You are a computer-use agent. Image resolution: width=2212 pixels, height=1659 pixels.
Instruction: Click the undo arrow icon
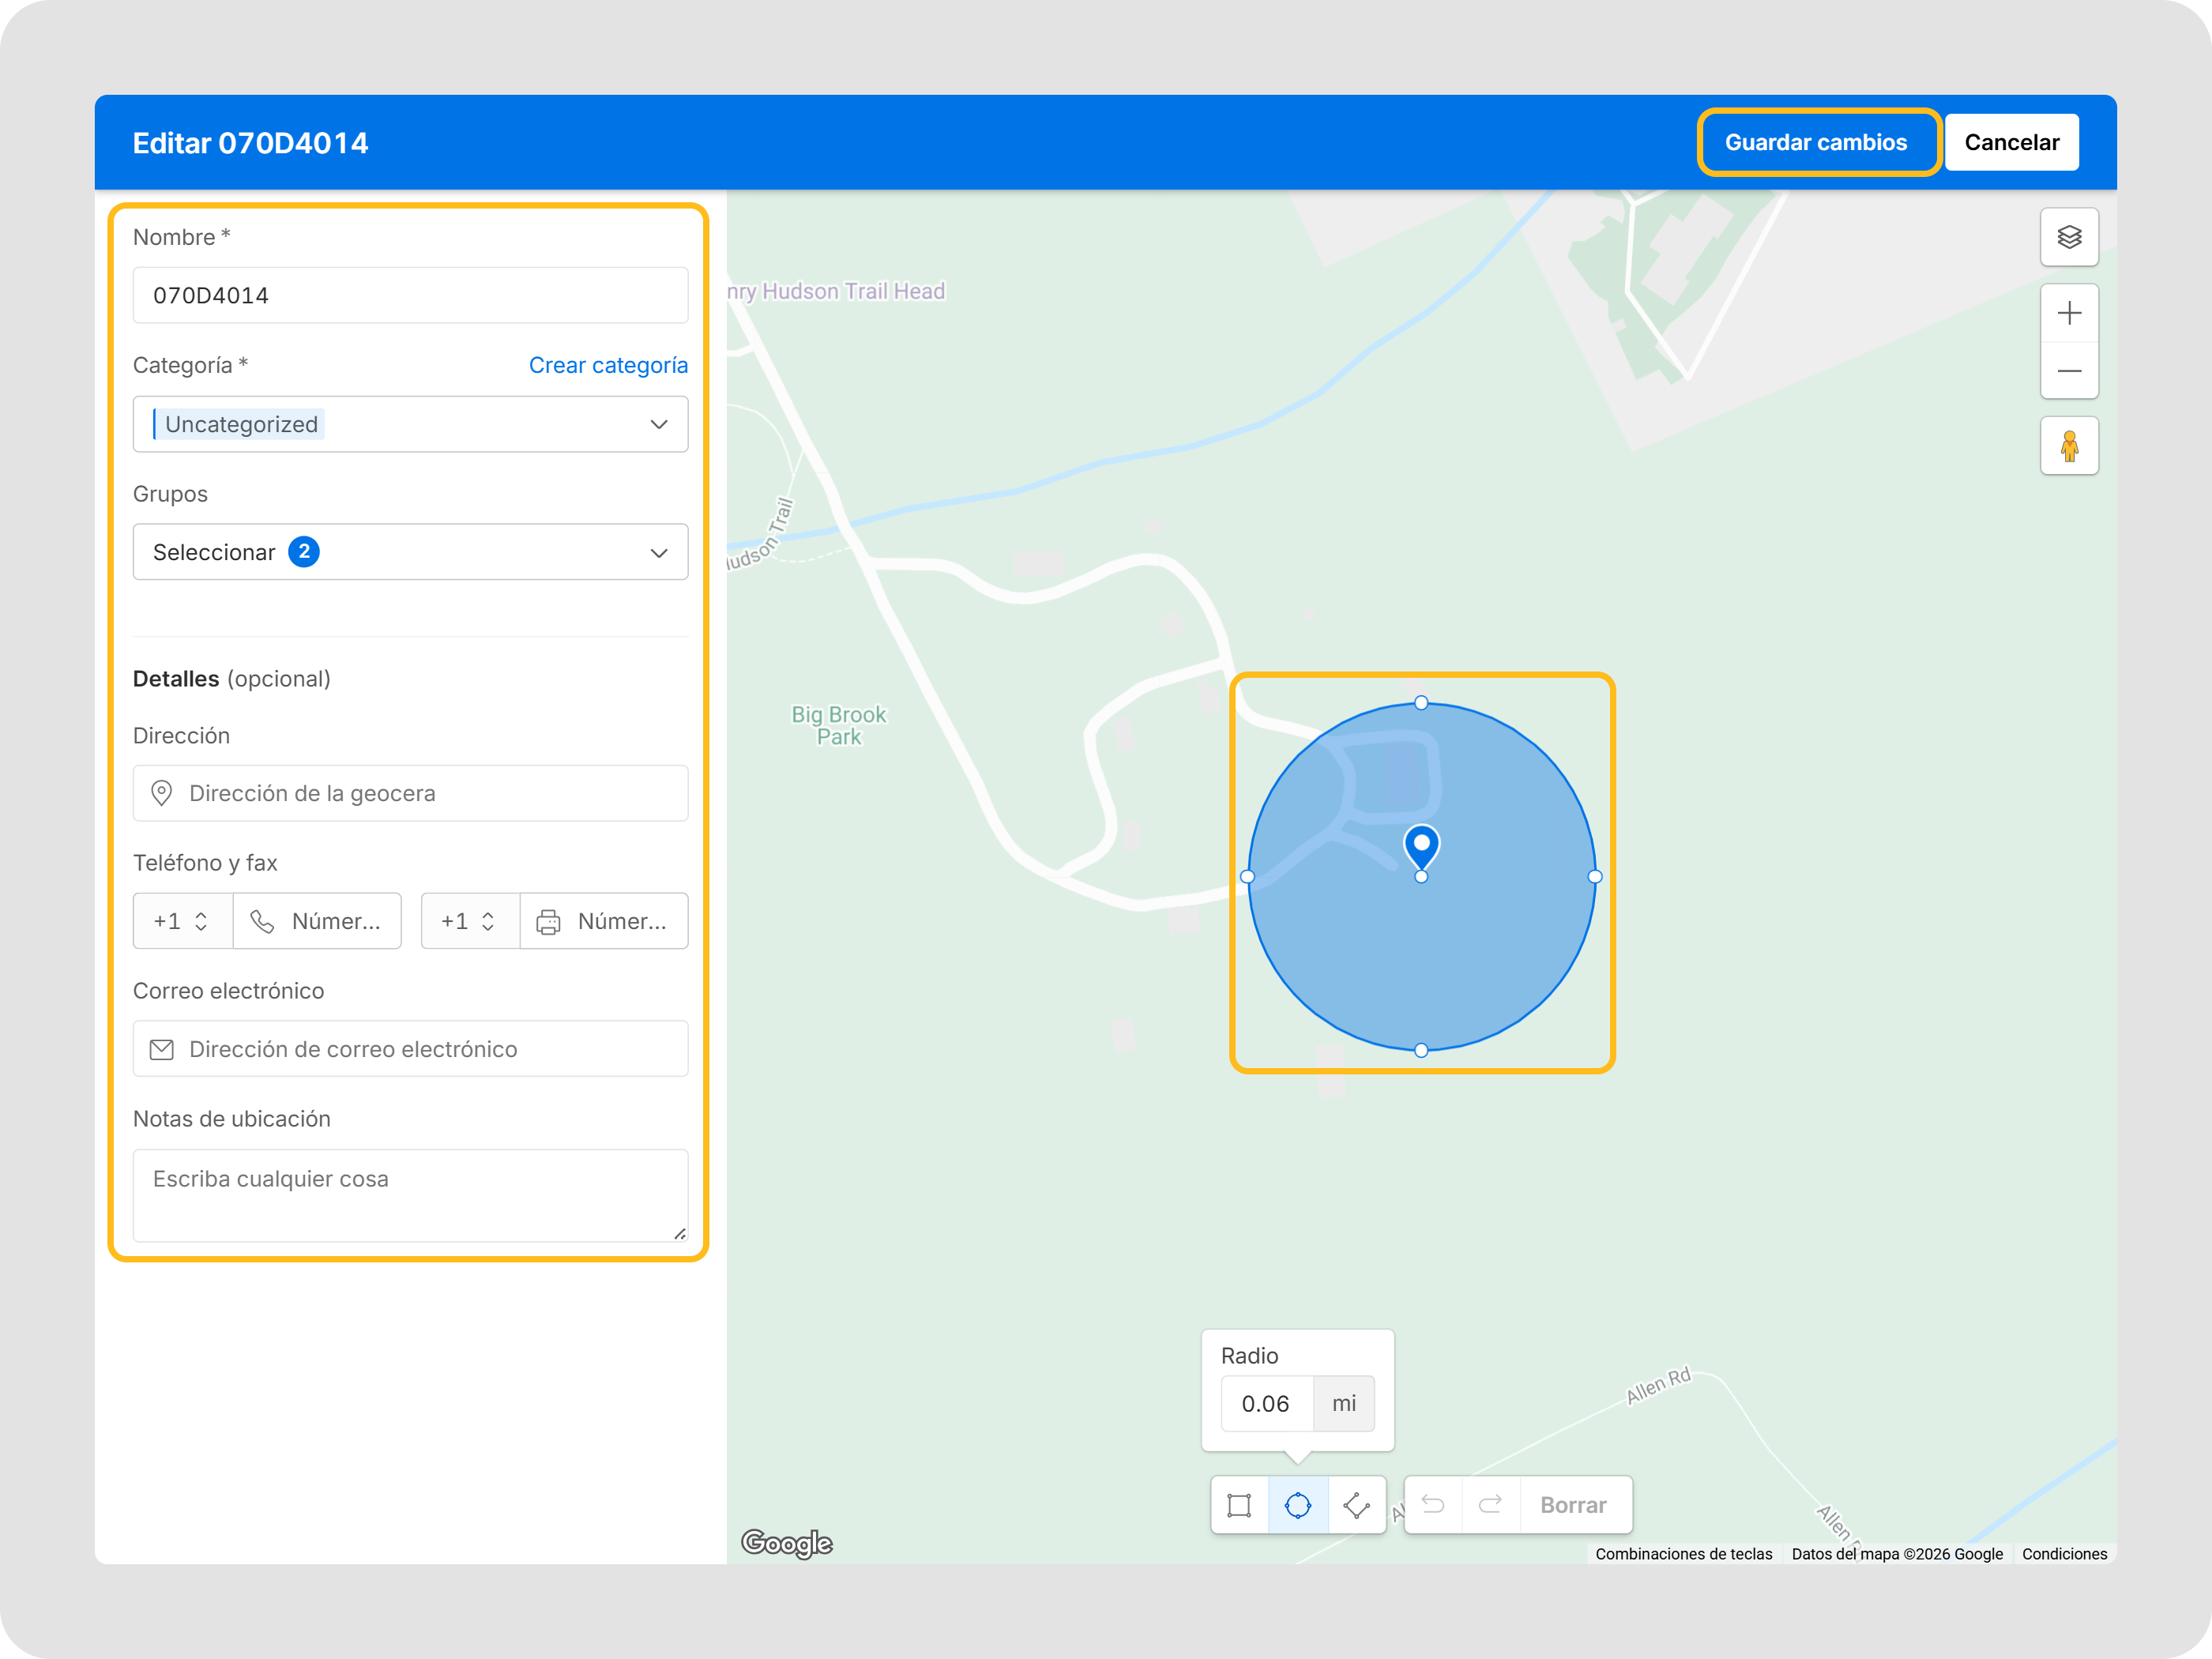(x=1432, y=1505)
